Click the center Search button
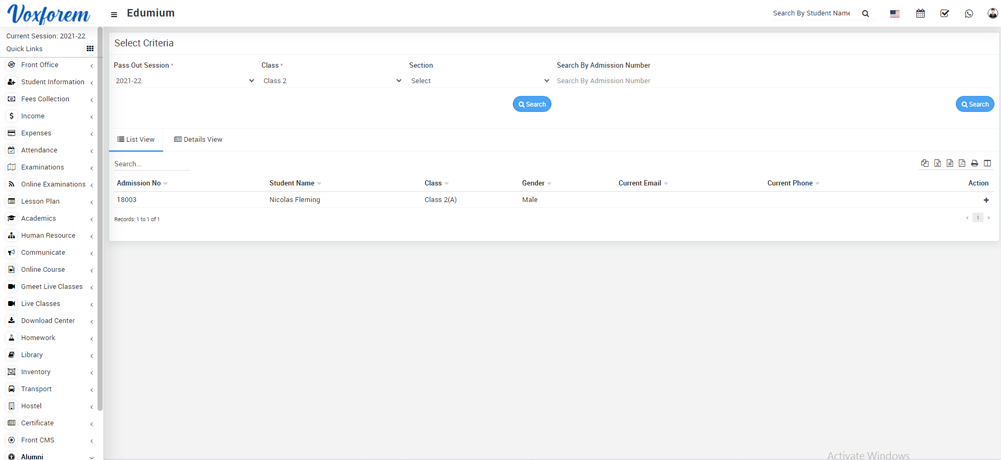Screen dimensions: 1001x460 click(532, 104)
